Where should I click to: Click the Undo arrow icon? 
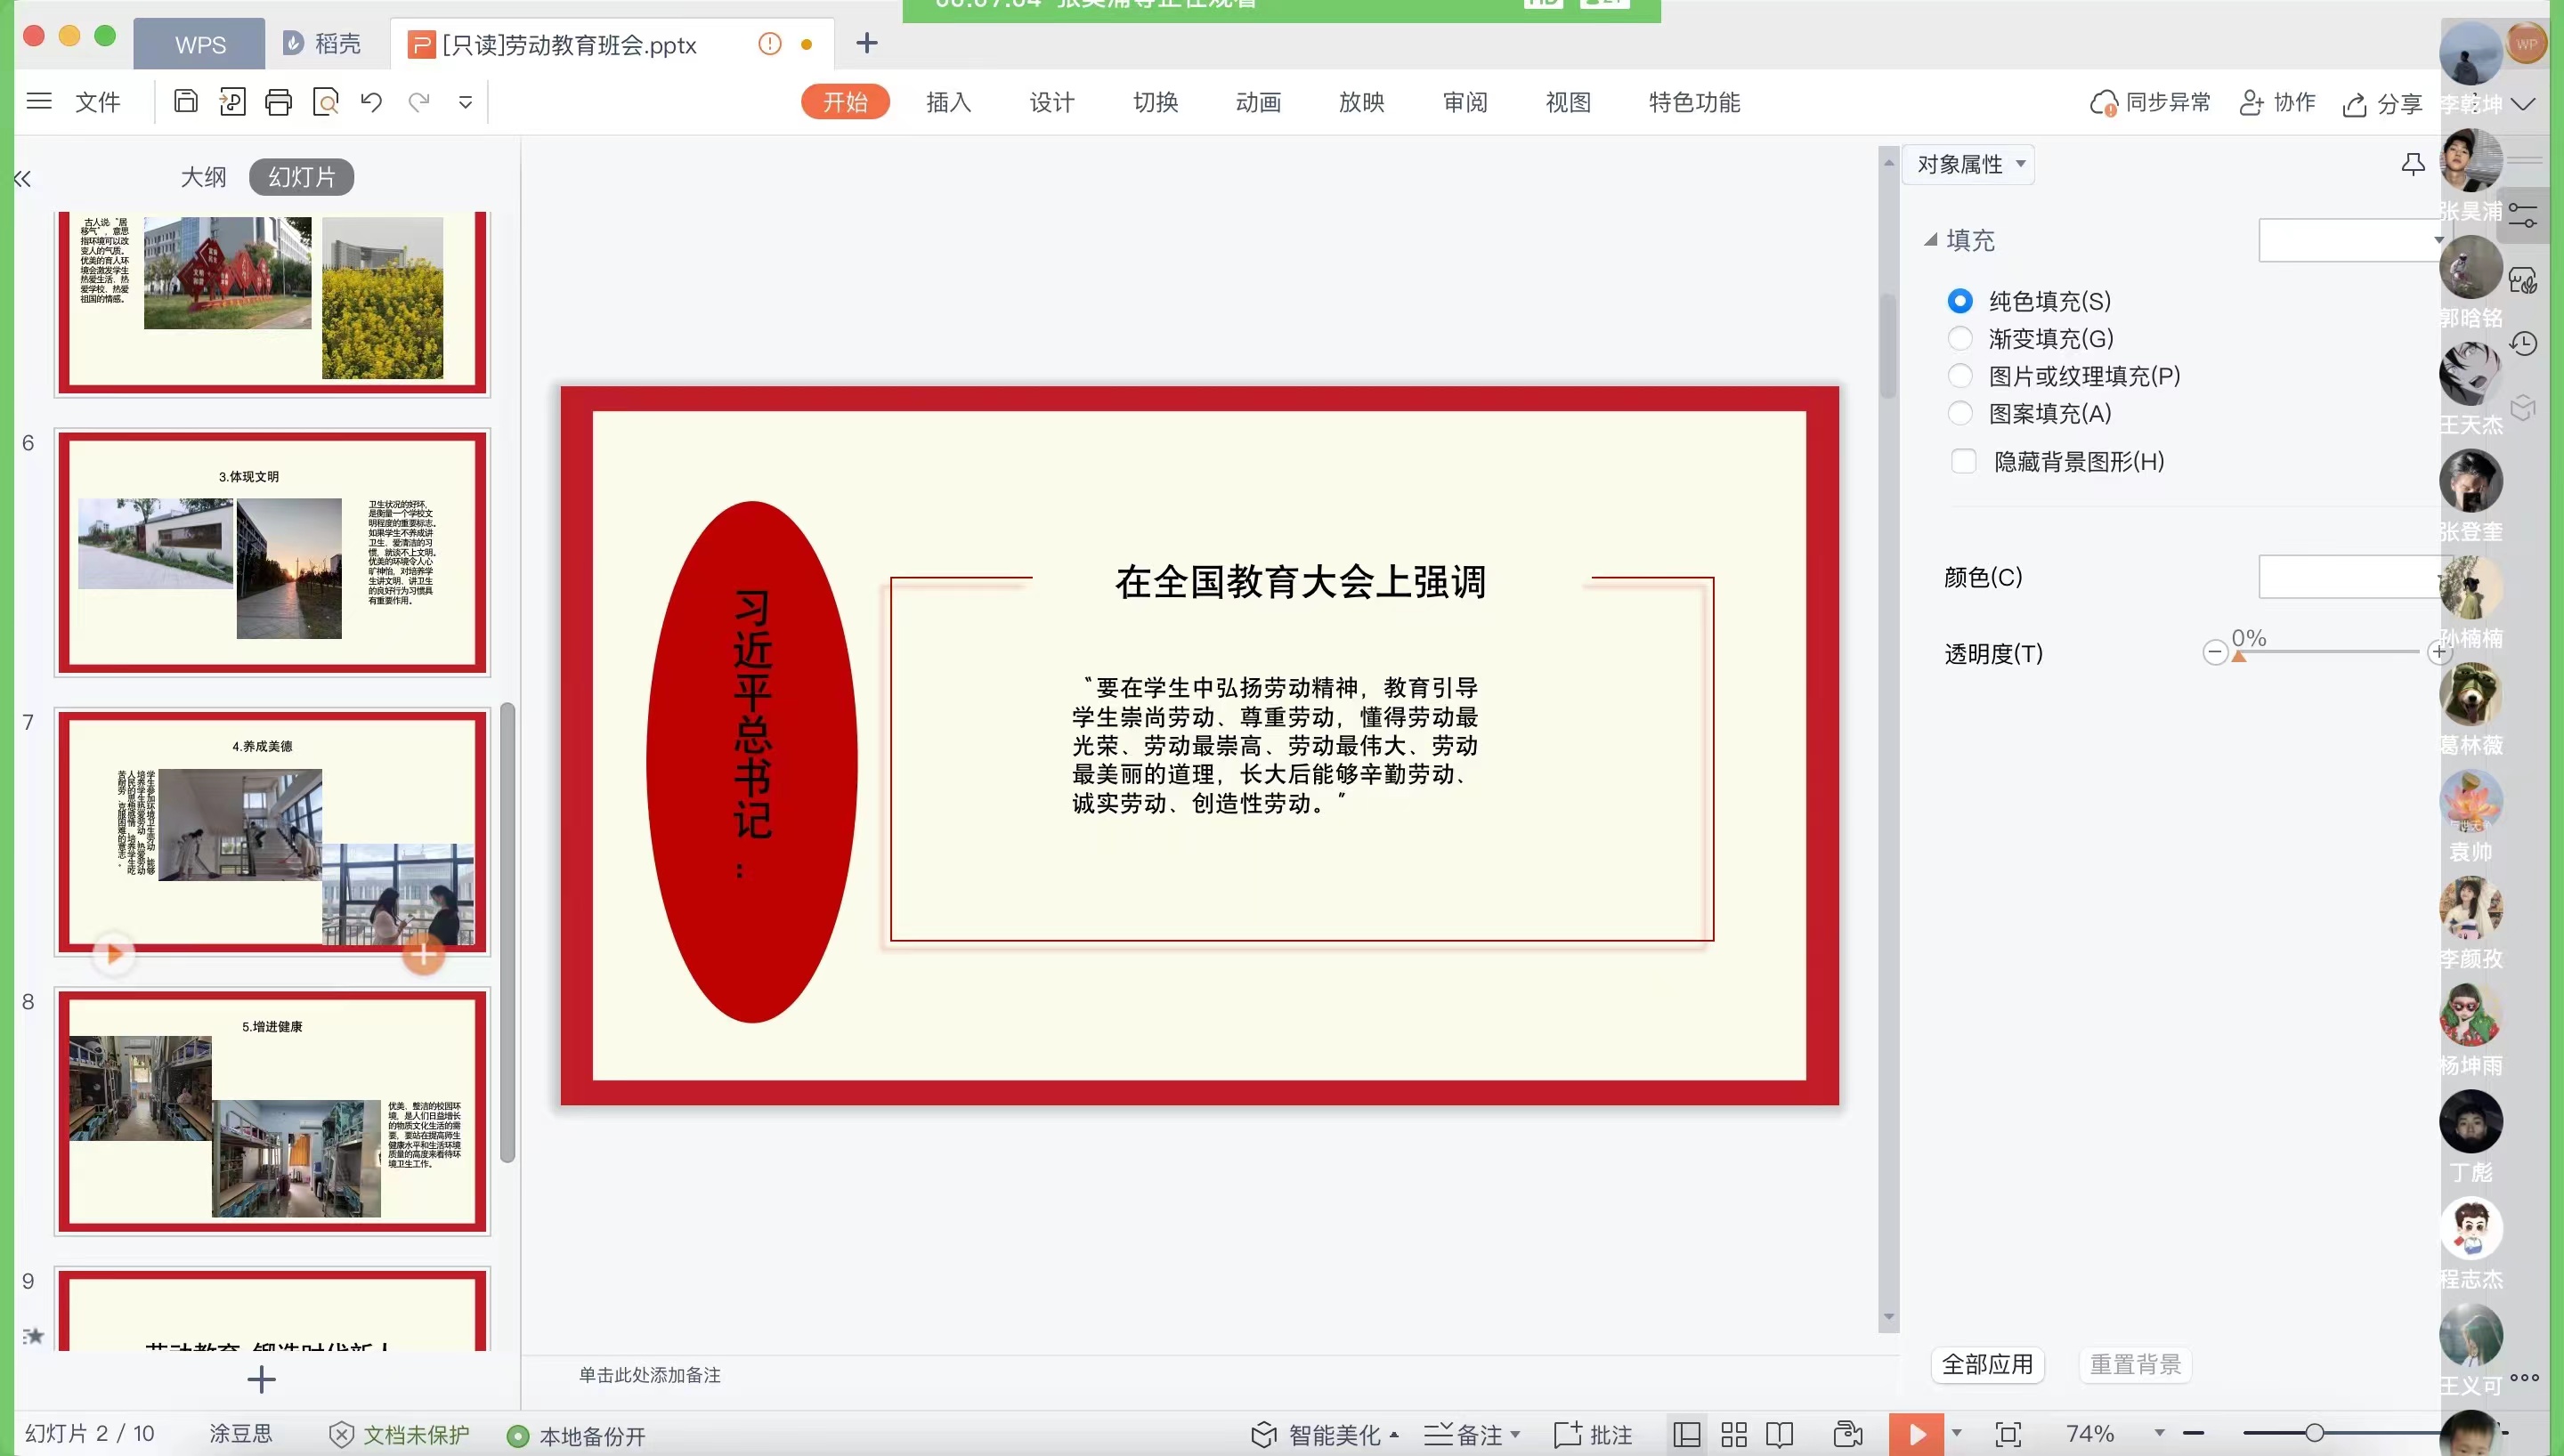click(371, 102)
